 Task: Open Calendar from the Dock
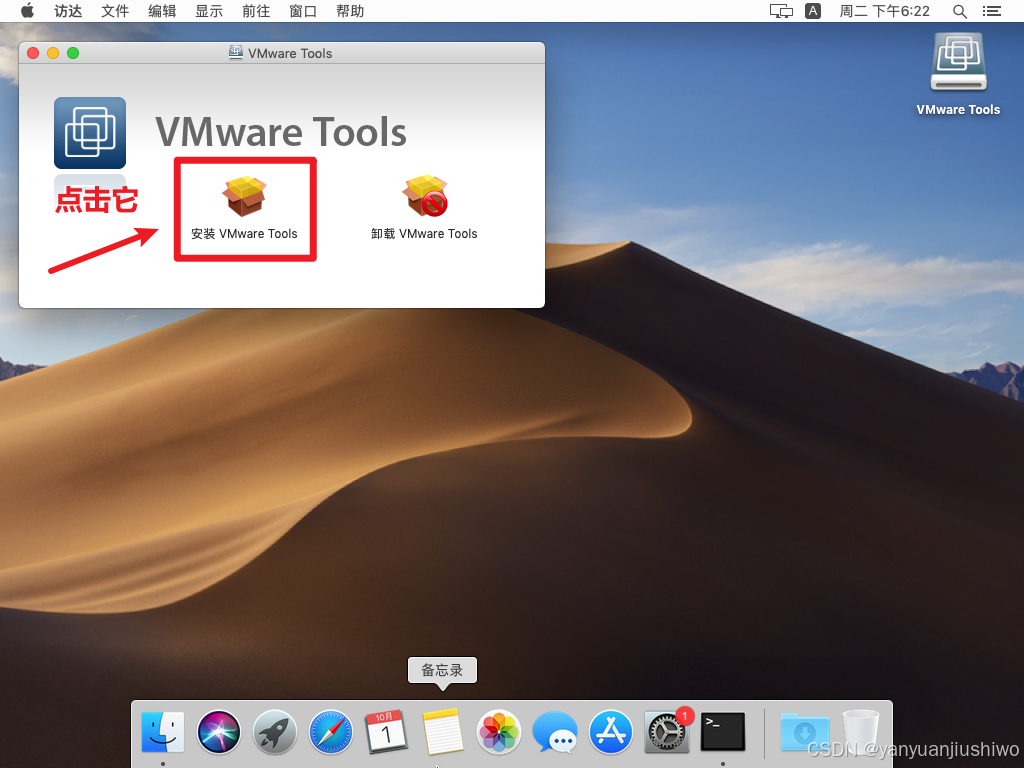point(387,732)
